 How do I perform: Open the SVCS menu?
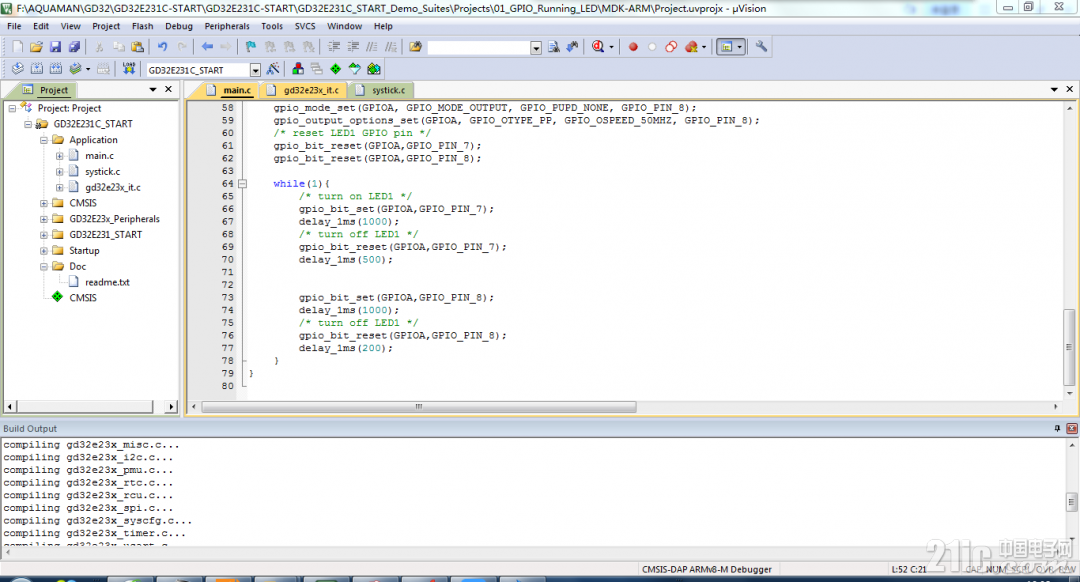point(305,26)
